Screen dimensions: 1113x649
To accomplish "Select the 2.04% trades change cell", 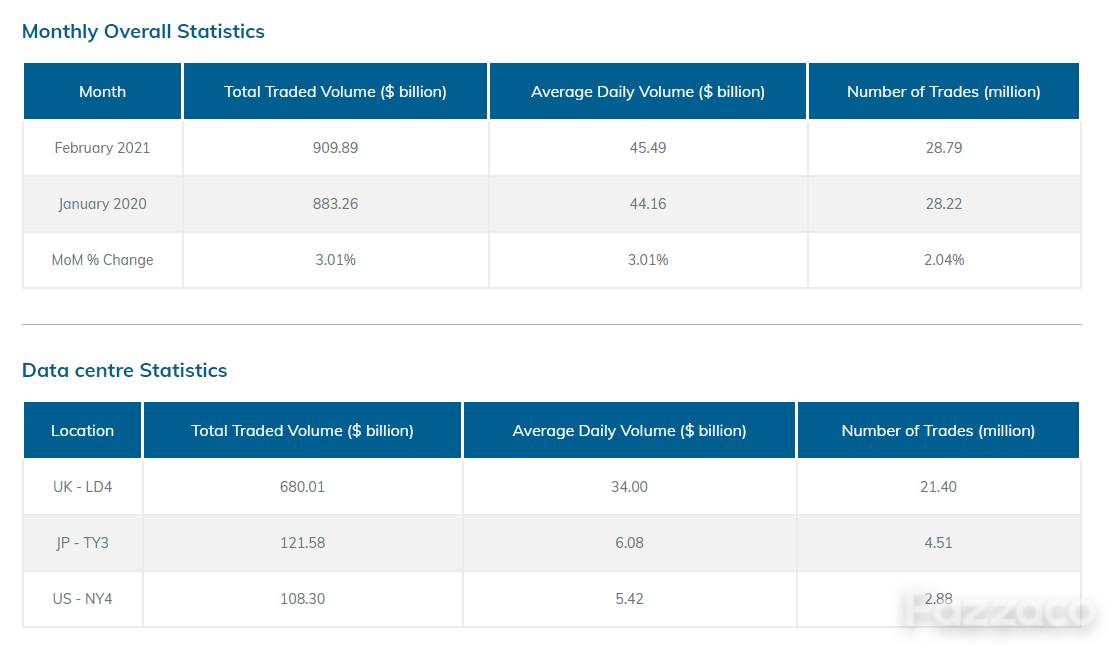I will tap(943, 260).
